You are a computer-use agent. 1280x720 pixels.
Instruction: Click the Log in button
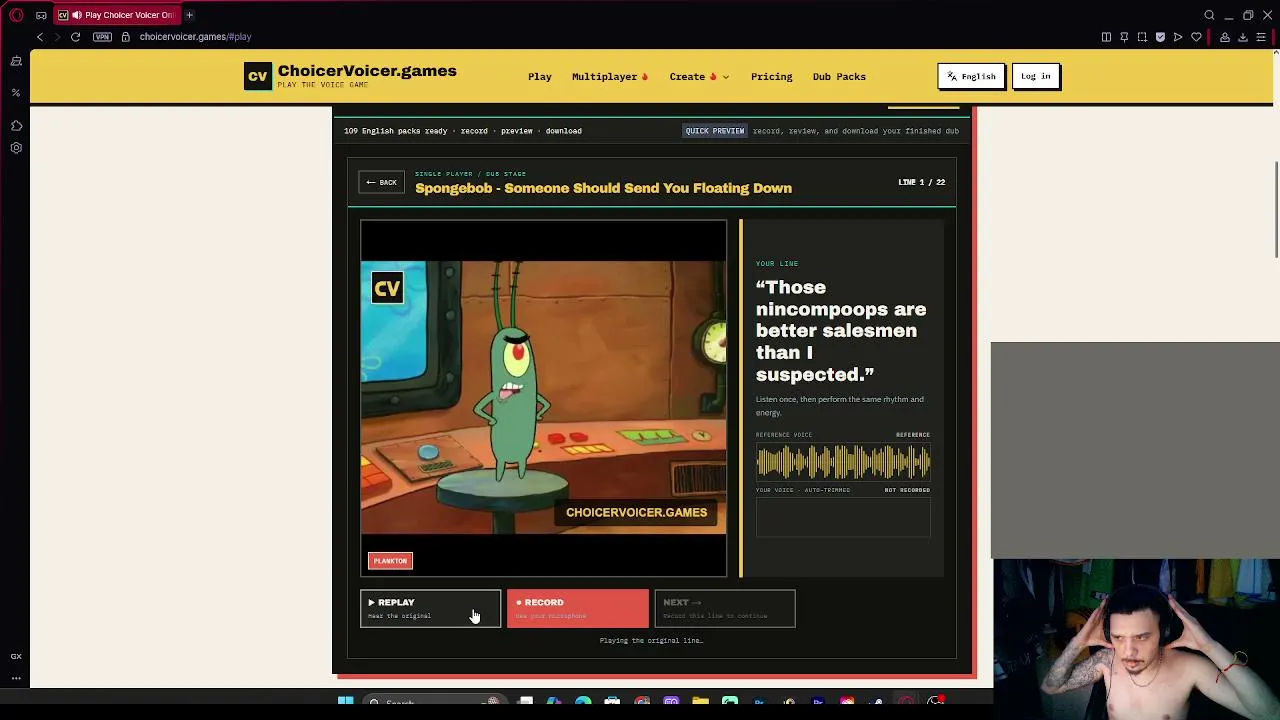pyautogui.click(x=1036, y=76)
